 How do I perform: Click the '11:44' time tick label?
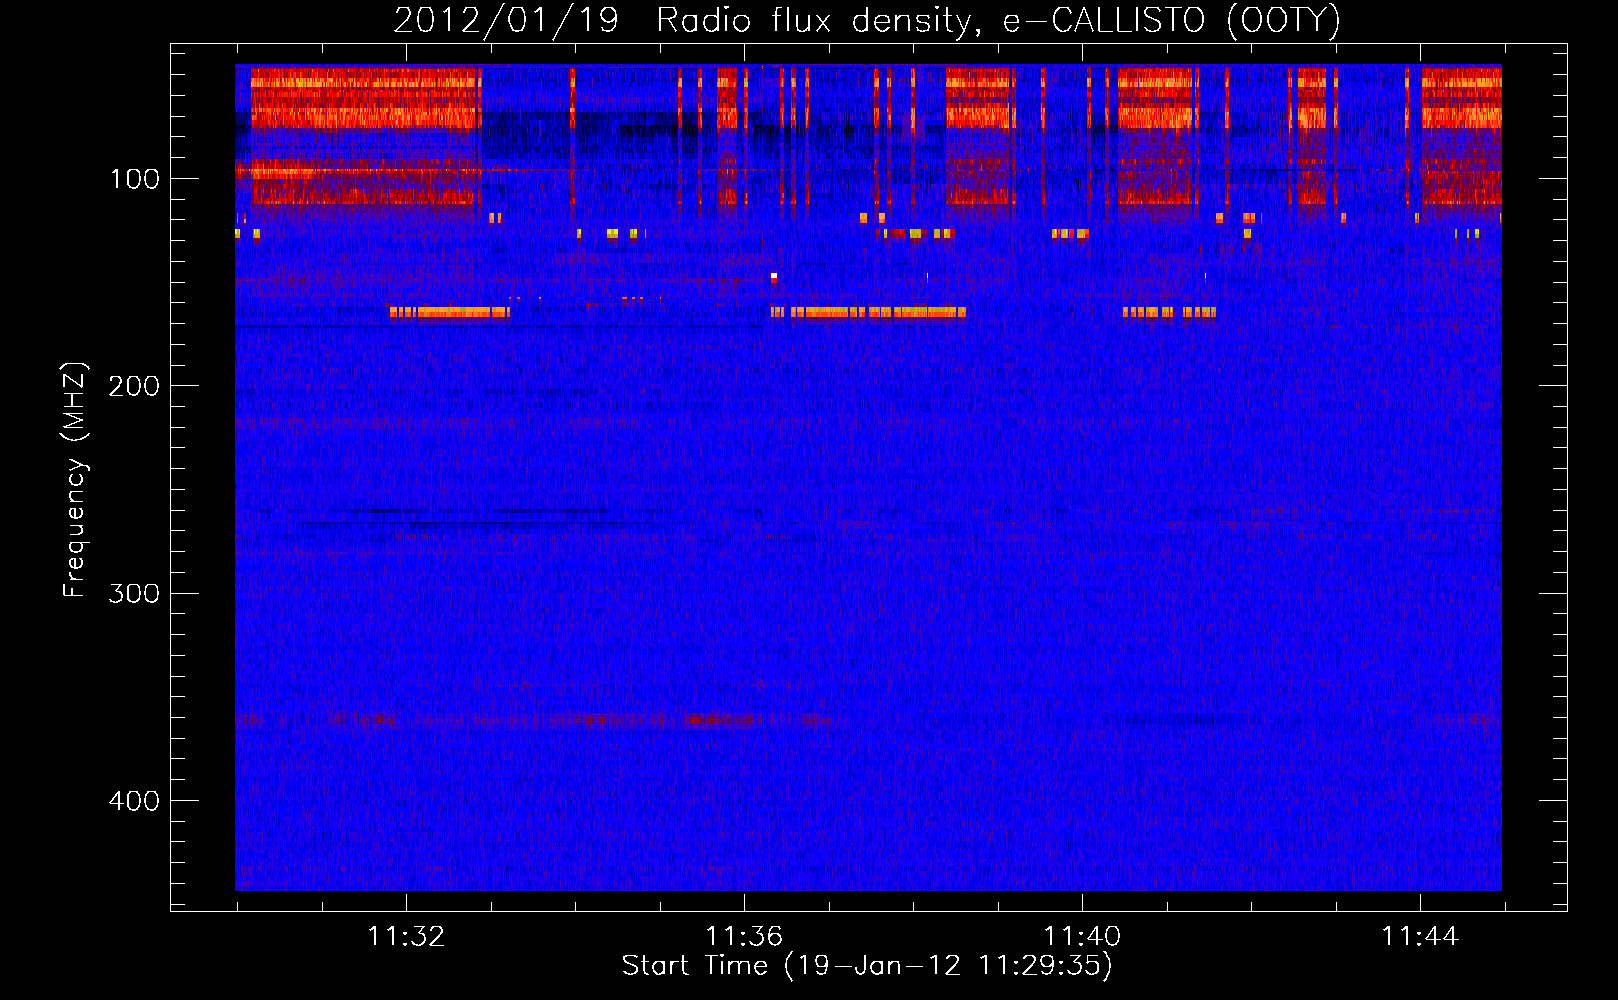click(x=1420, y=937)
